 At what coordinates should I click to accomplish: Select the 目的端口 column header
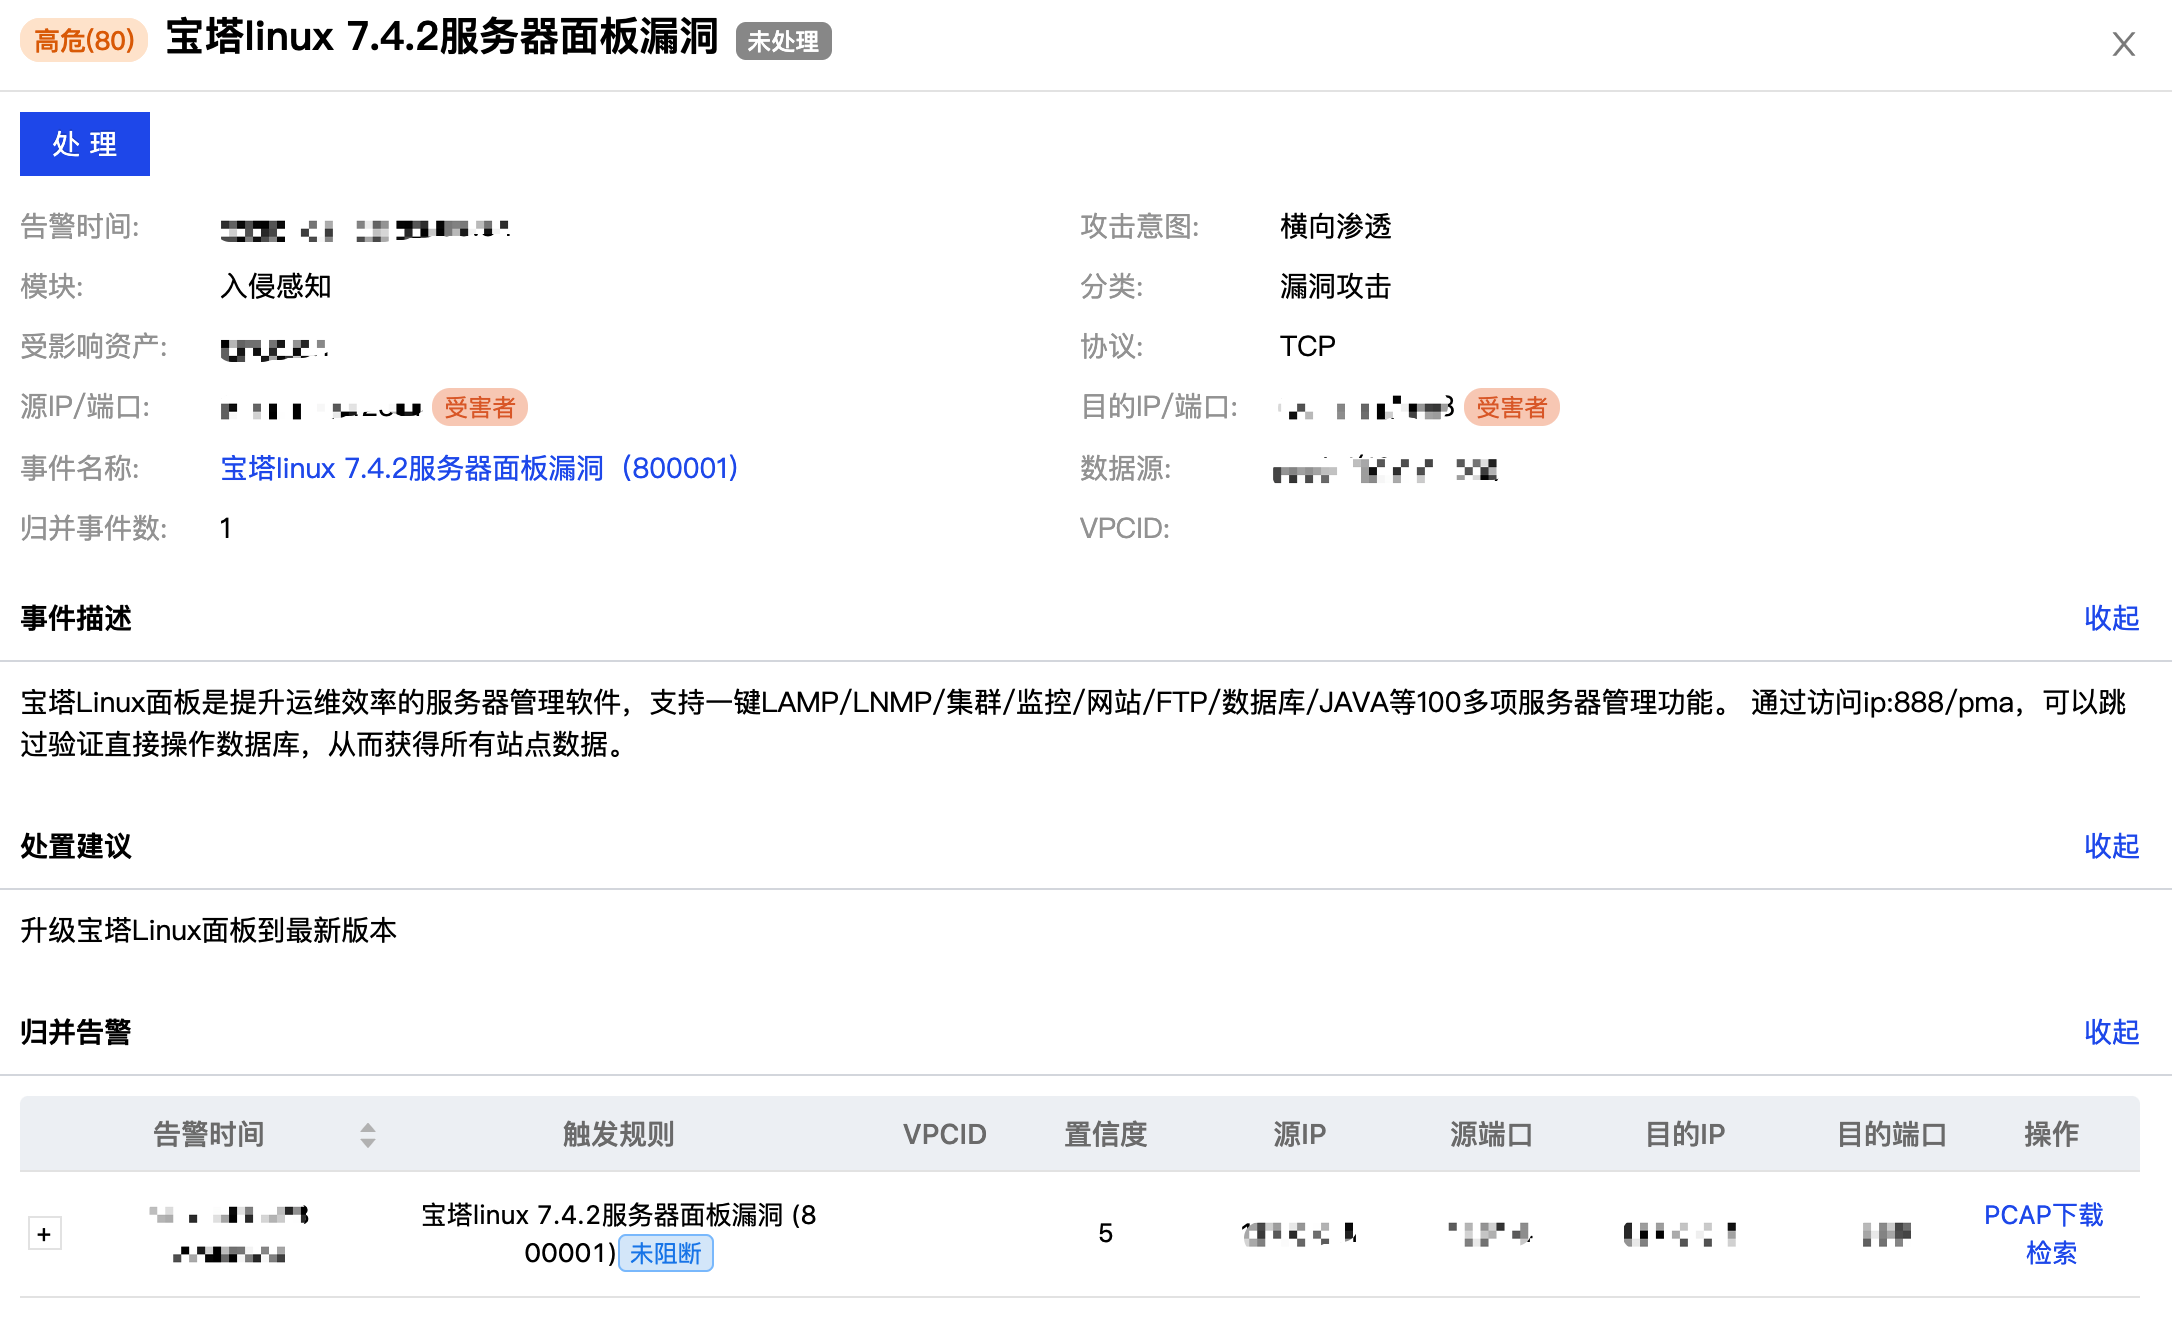(1891, 1134)
